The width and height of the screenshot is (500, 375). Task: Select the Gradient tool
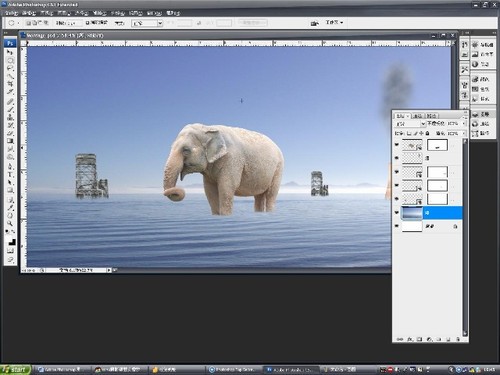[10, 142]
